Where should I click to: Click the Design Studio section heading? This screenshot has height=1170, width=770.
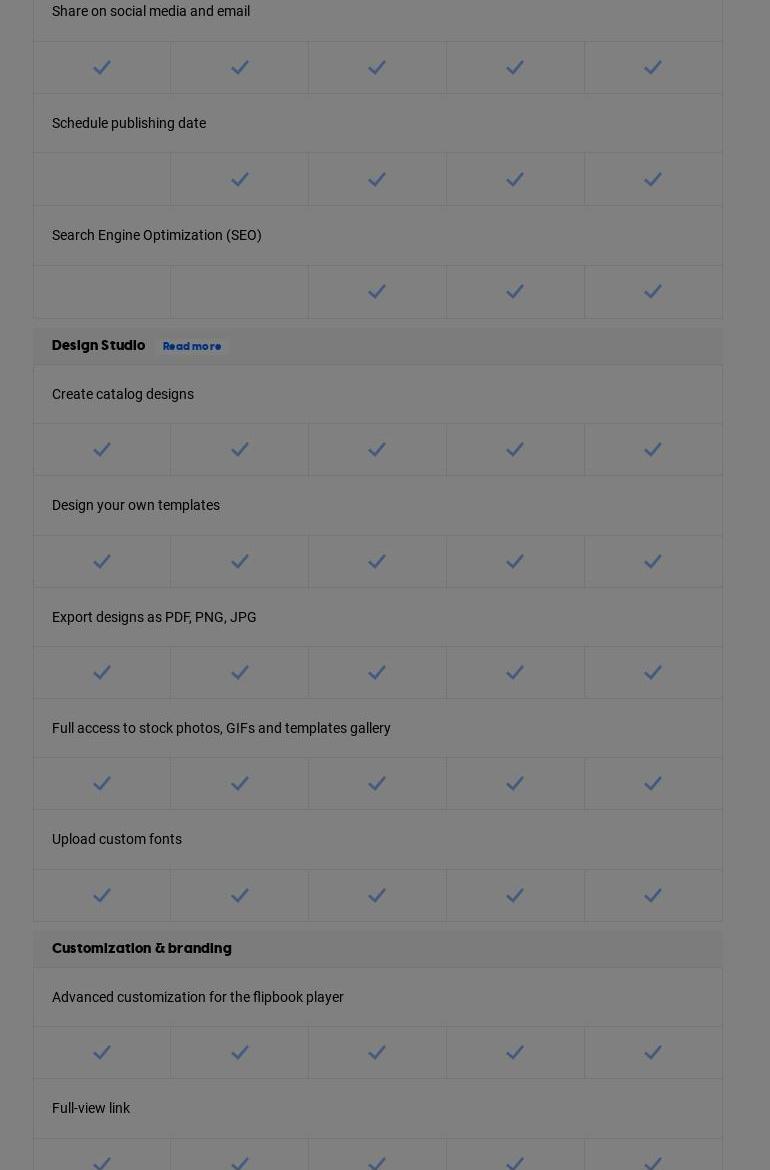[x=98, y=346]
